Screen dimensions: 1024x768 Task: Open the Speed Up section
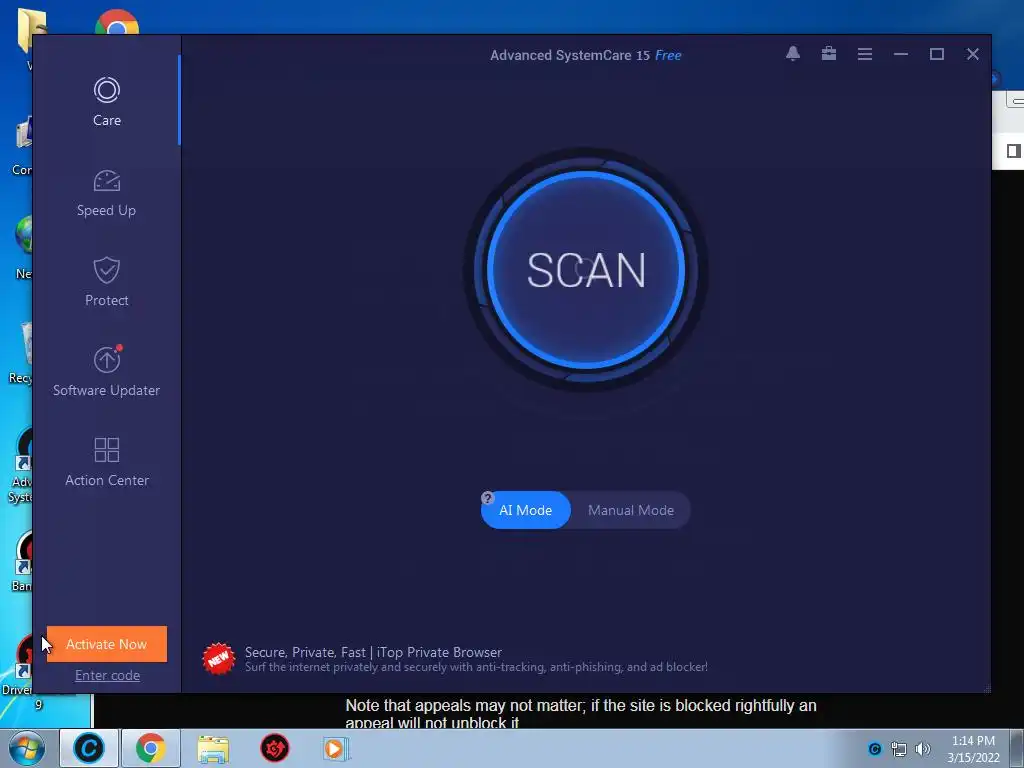pos(106,193)
